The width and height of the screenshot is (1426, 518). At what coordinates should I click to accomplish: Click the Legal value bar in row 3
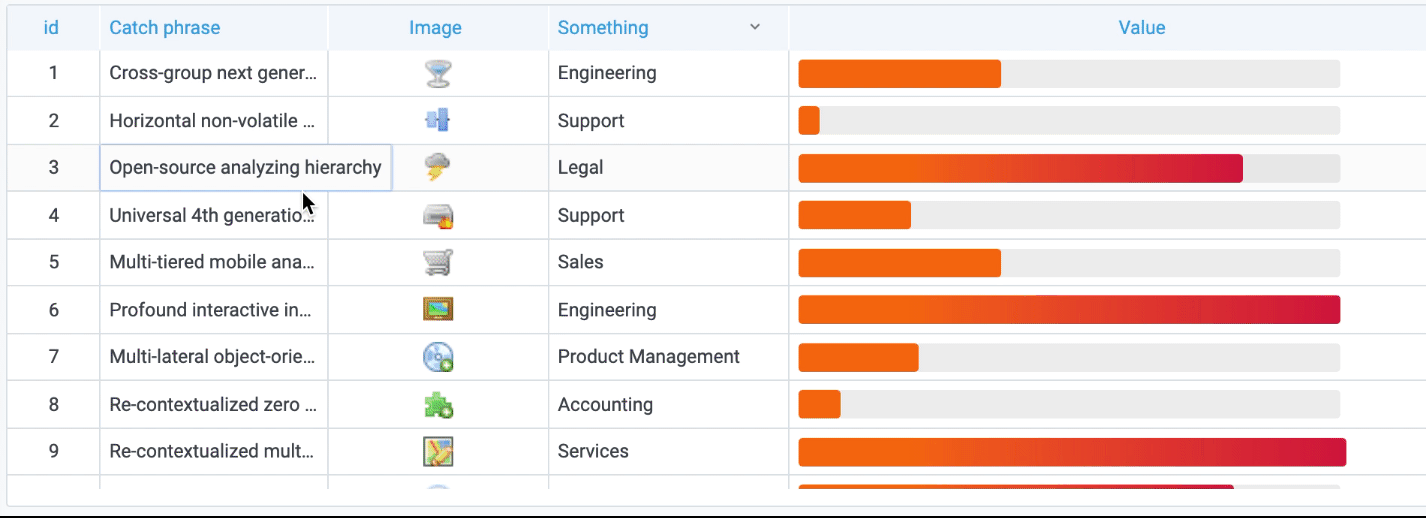tap(1020, 168)
